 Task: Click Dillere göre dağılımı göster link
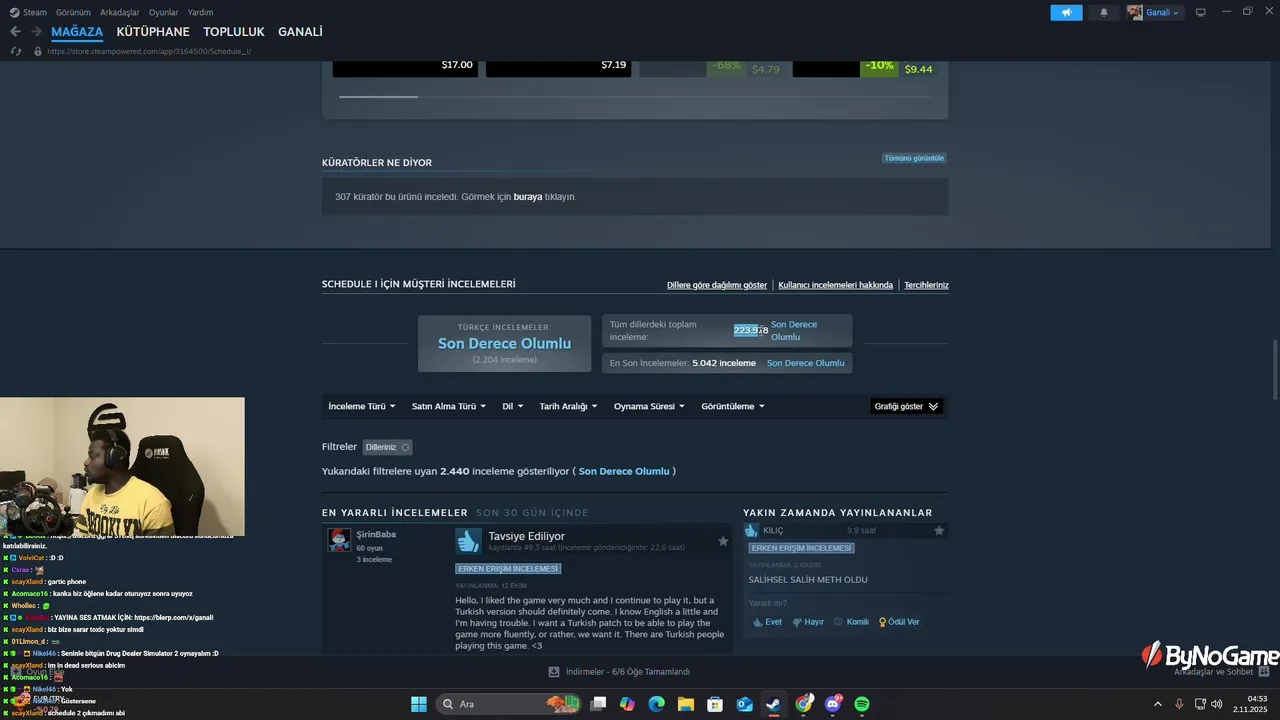(717, 285)
